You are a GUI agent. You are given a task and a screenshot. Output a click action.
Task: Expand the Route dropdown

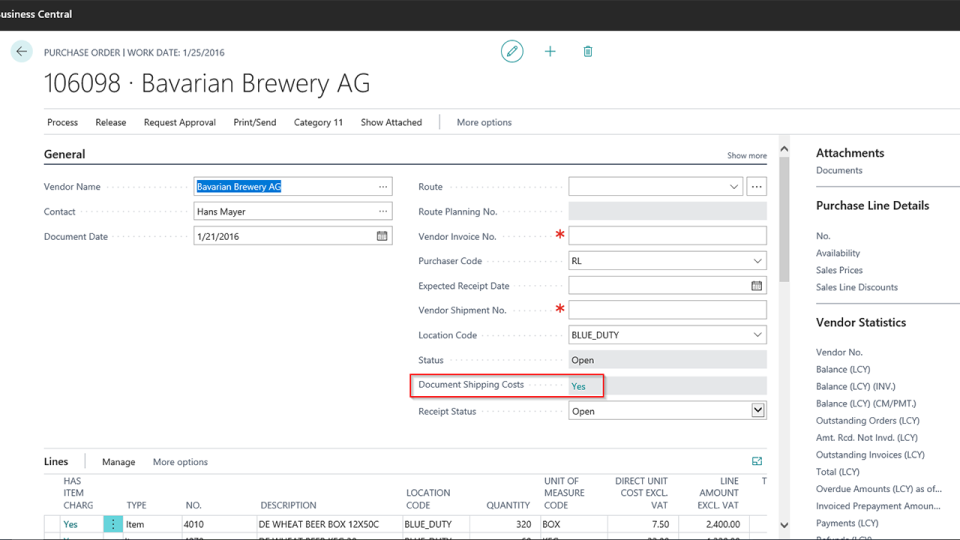[735, 187]
